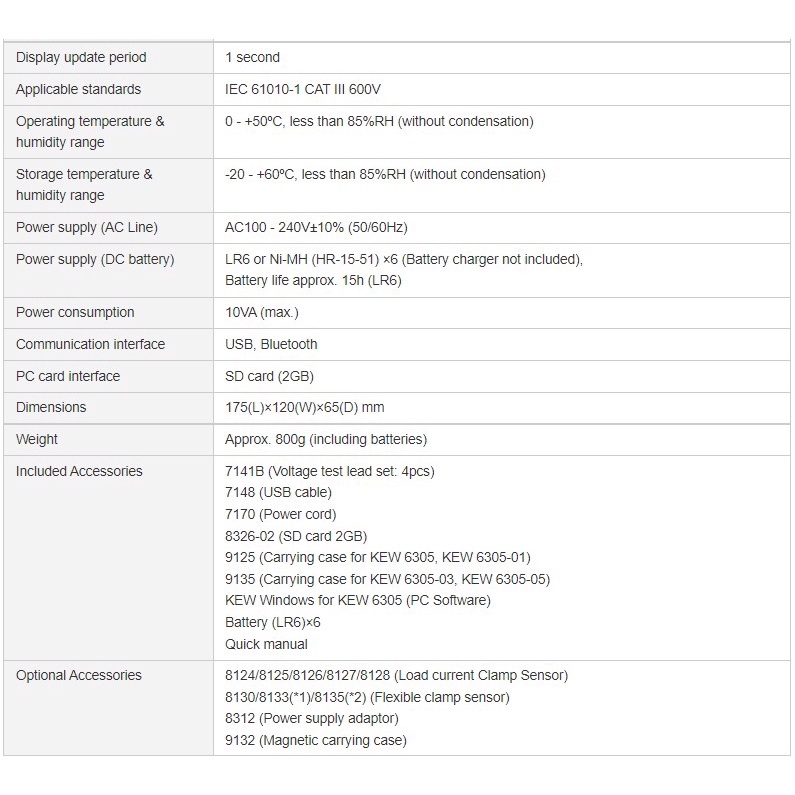
Task: Click the operating temperature value "0 - +50ºC"
Action: tap(260, 121)
